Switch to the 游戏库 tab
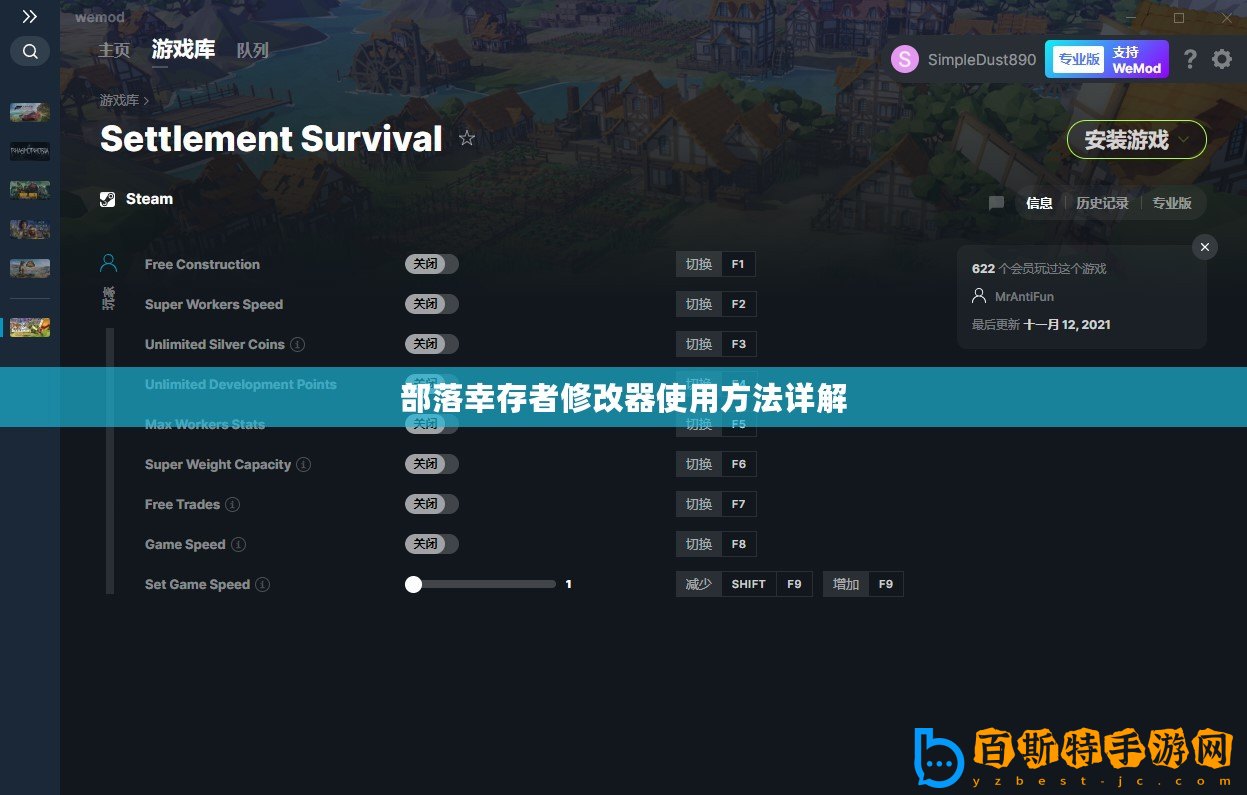This screenshot has height=795, width=1247. (183, 49)
